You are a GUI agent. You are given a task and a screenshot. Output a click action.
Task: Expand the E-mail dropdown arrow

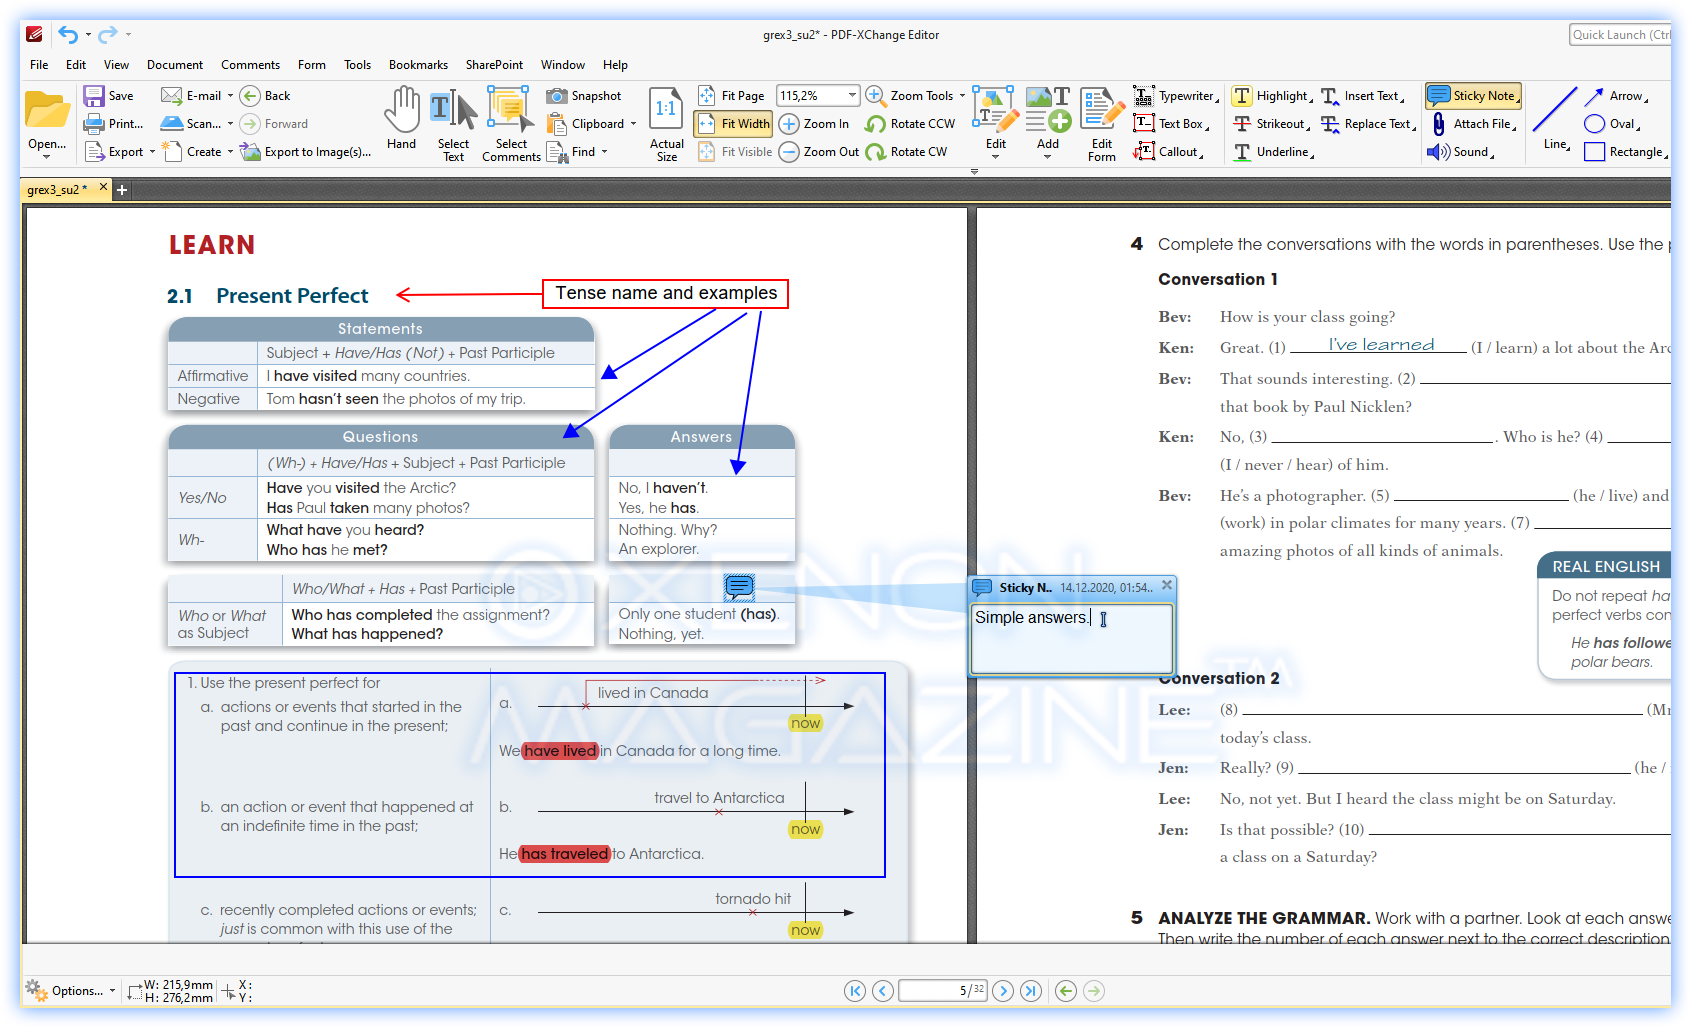tap(230, 96)
